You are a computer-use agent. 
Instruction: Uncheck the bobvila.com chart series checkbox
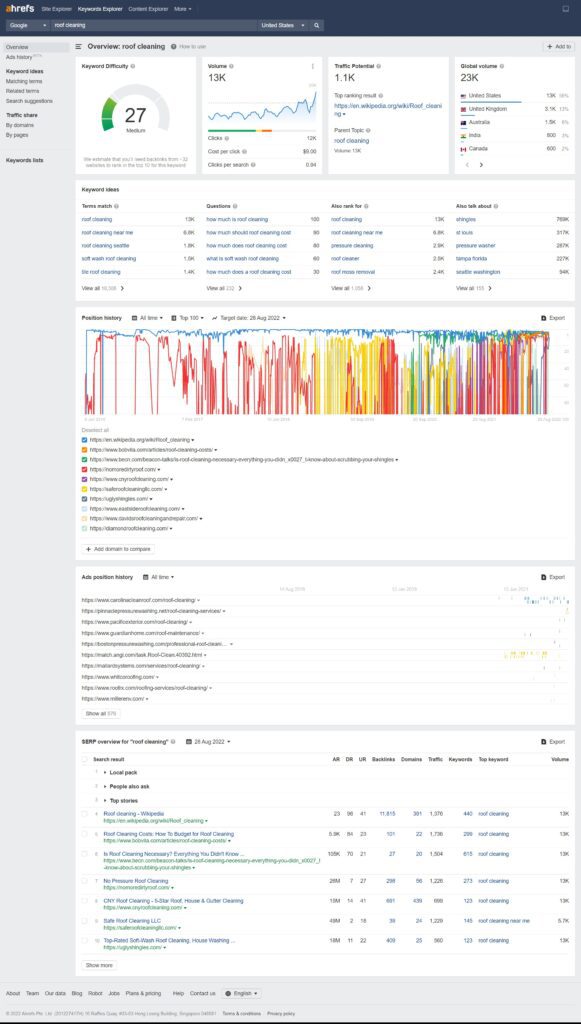84,450
